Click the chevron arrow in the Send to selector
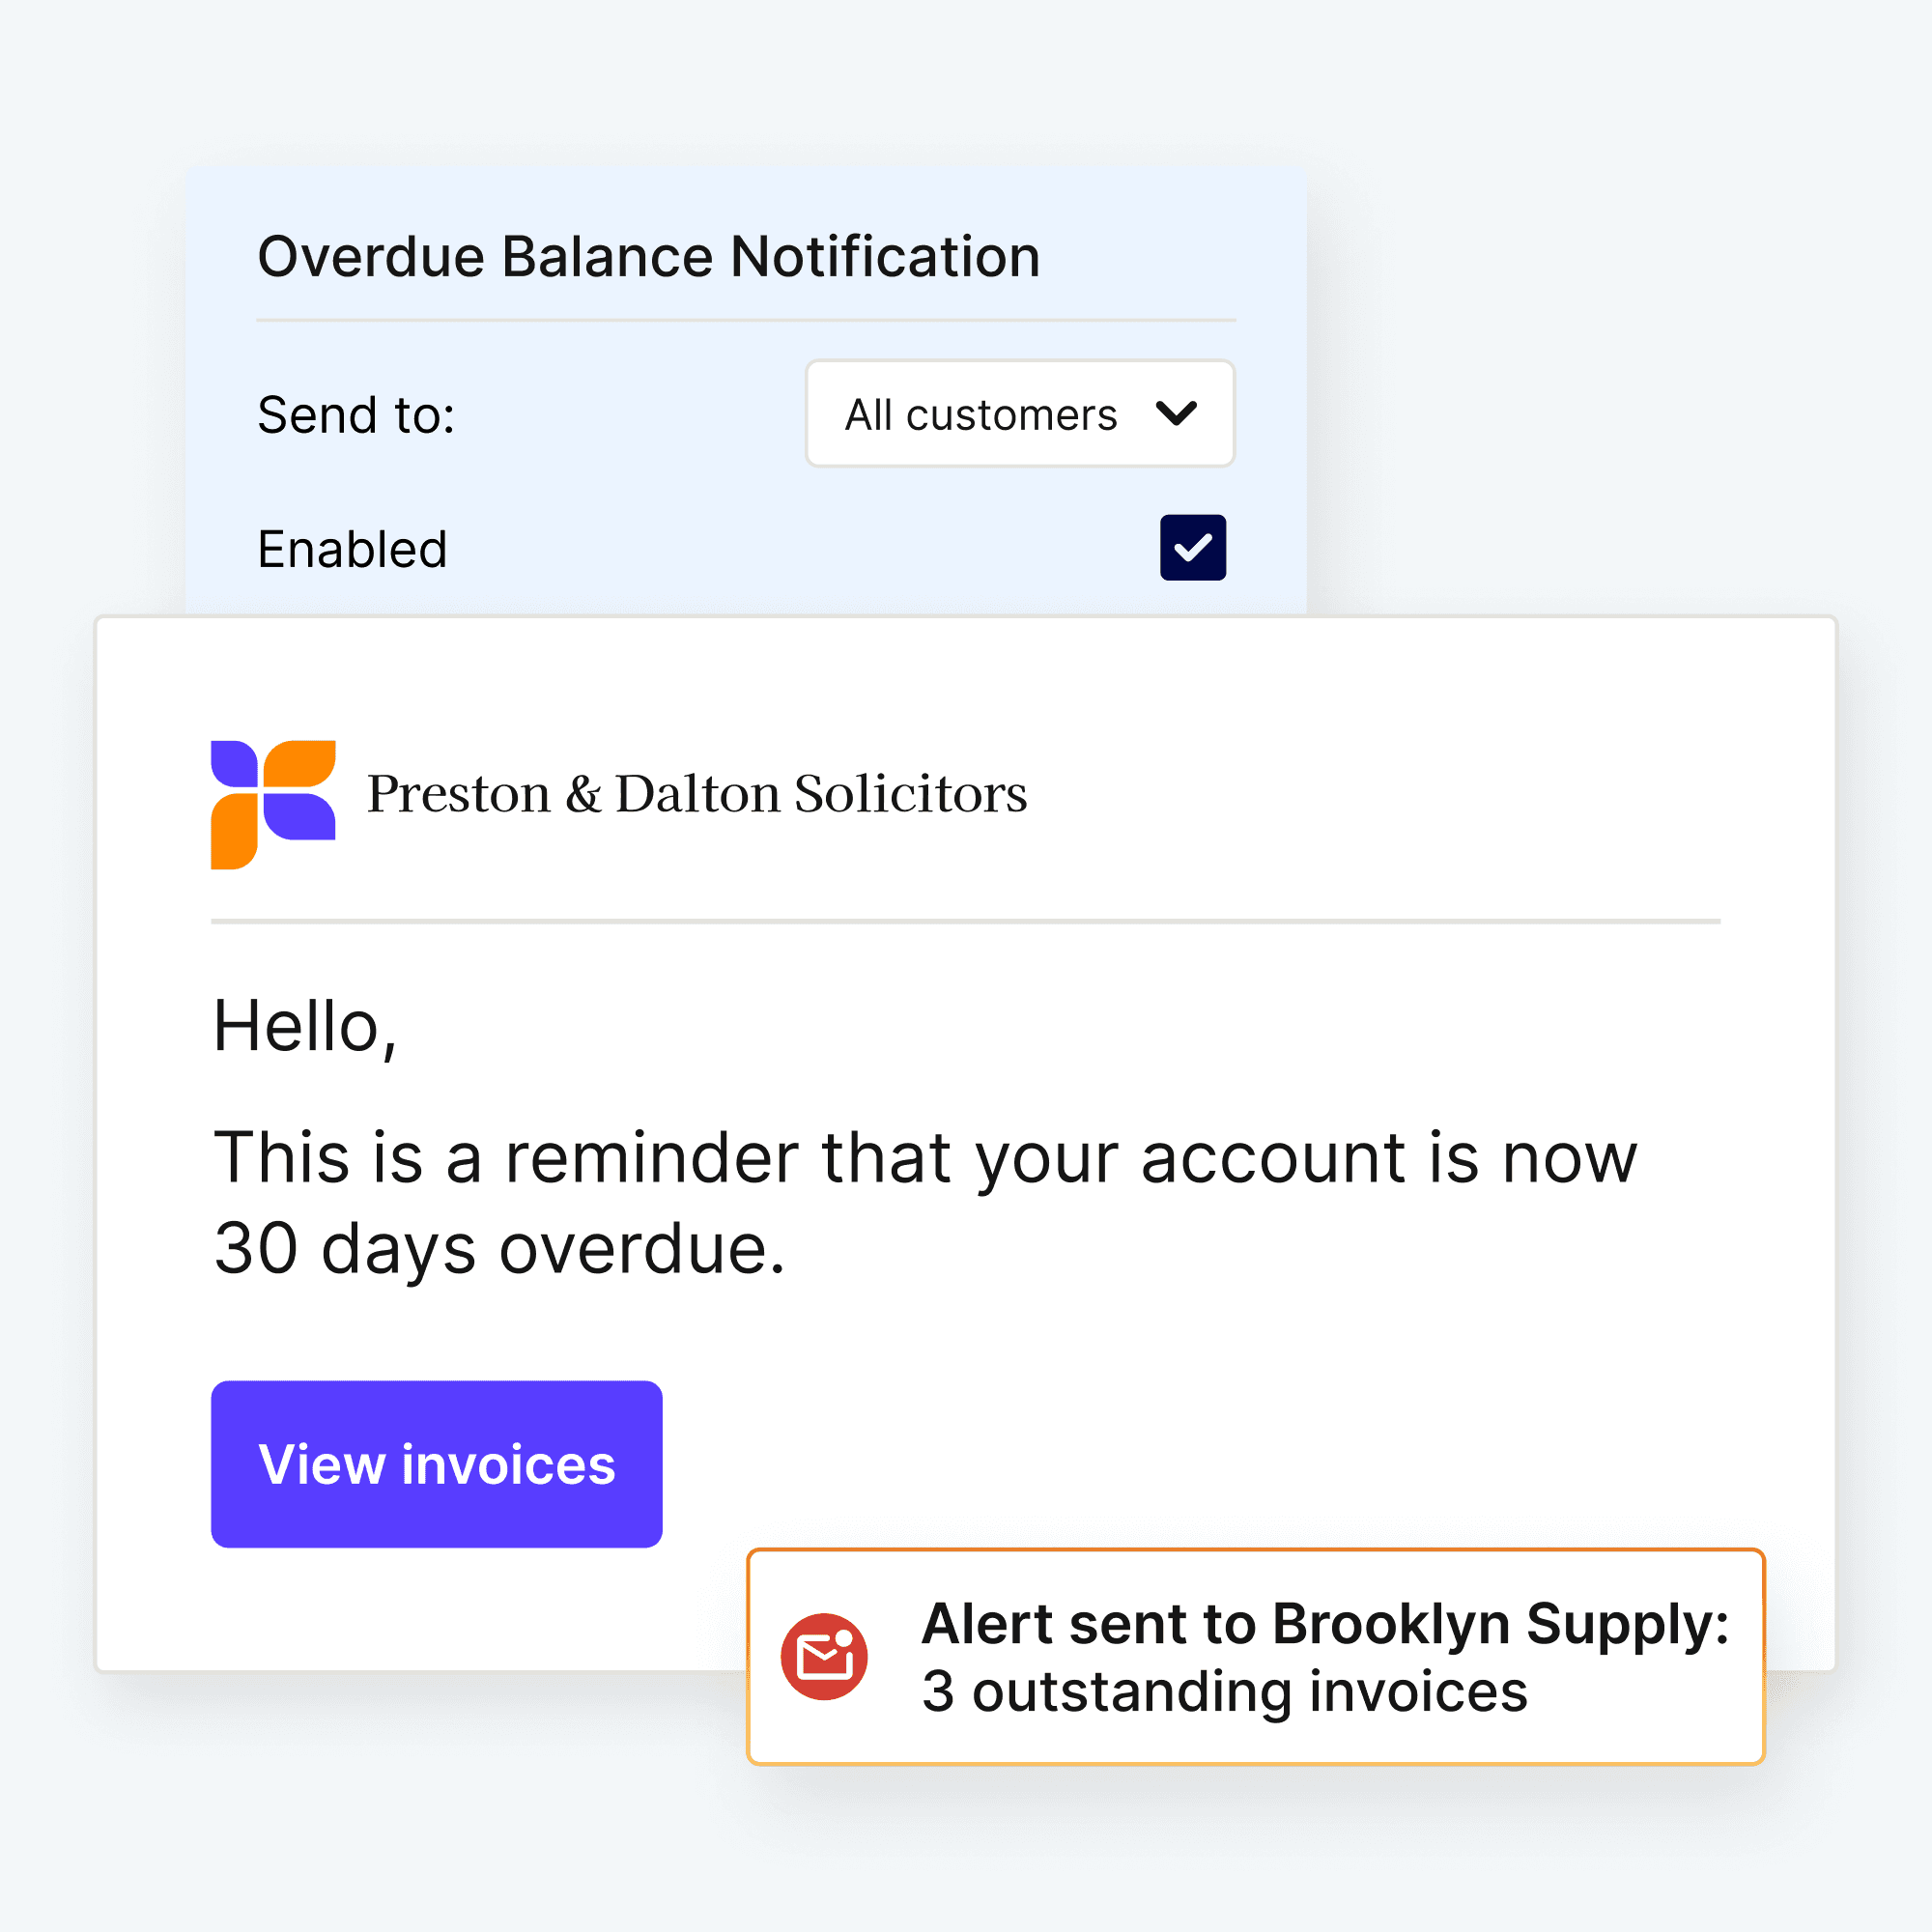 point(1176,413)
